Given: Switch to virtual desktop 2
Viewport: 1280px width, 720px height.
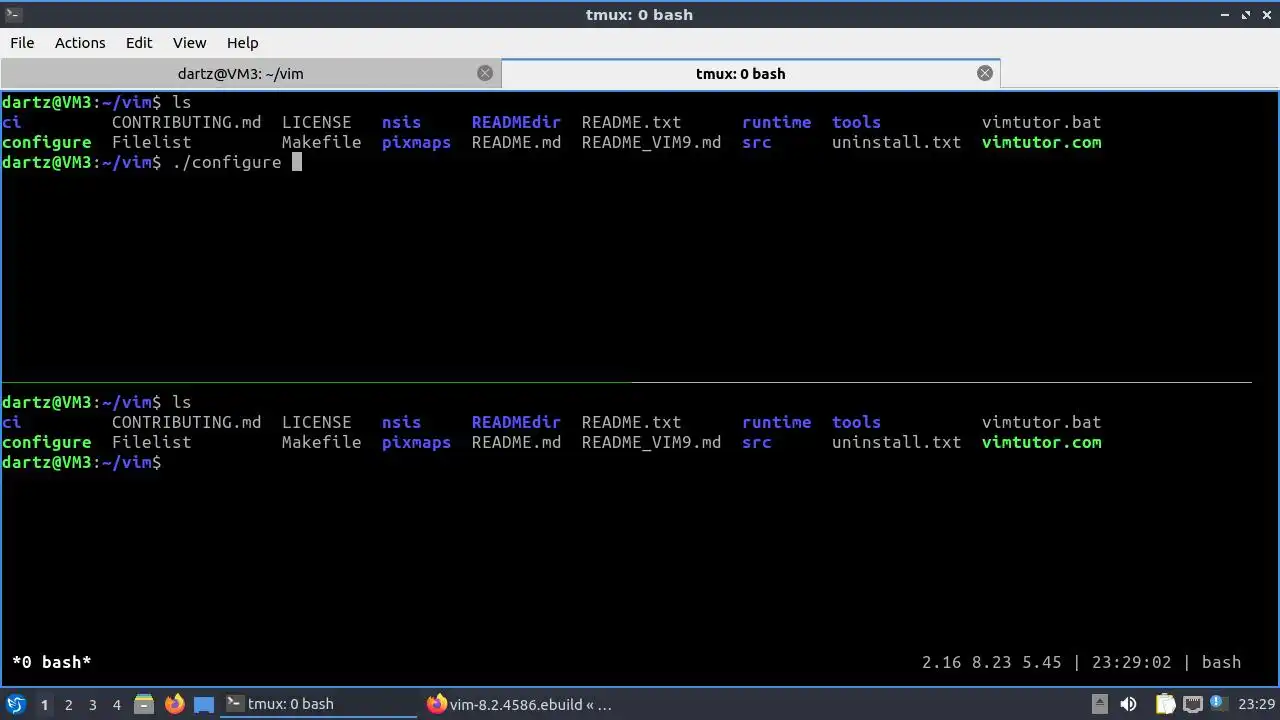Looking at the screenshot, I should point(68,704).
